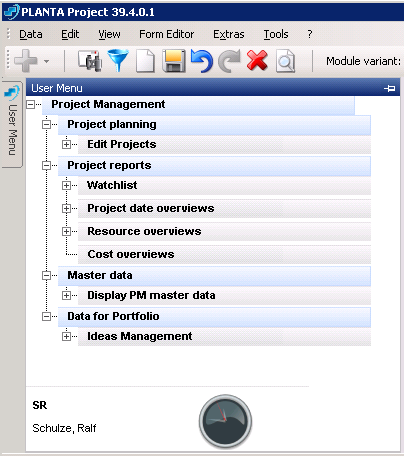Click the floppy disk Save icon

(174, 61)
